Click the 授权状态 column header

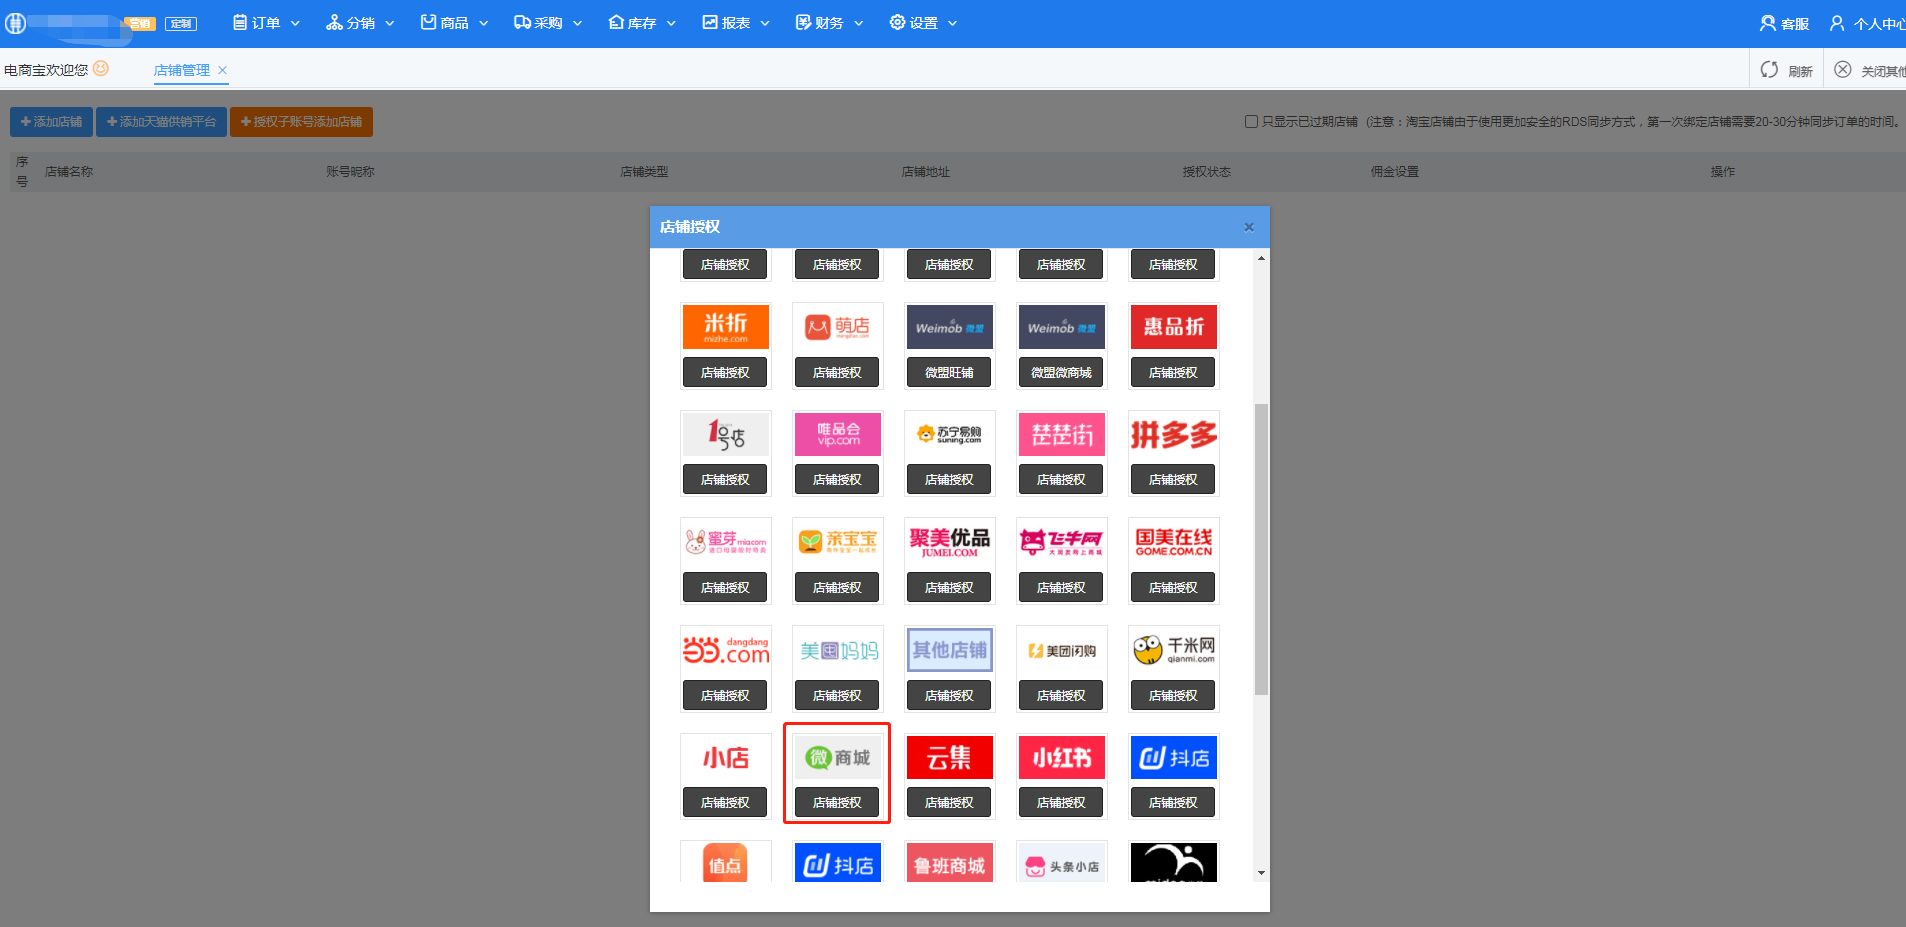[x=1206, y=172]
